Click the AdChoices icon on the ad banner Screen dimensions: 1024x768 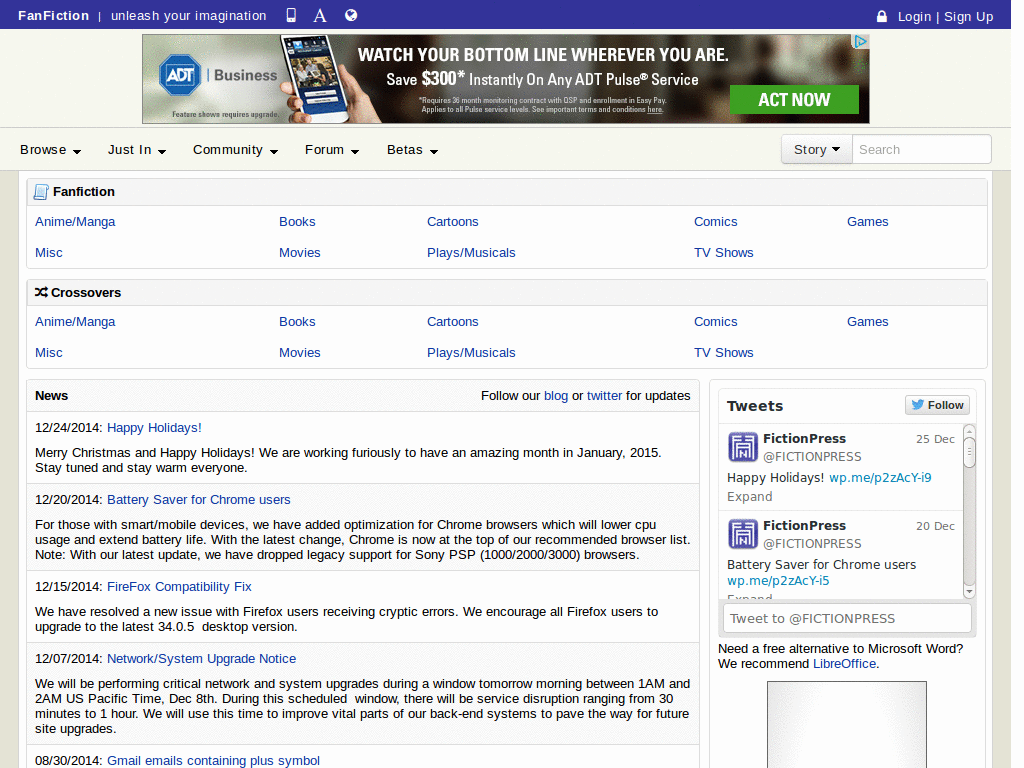(861, 42)
